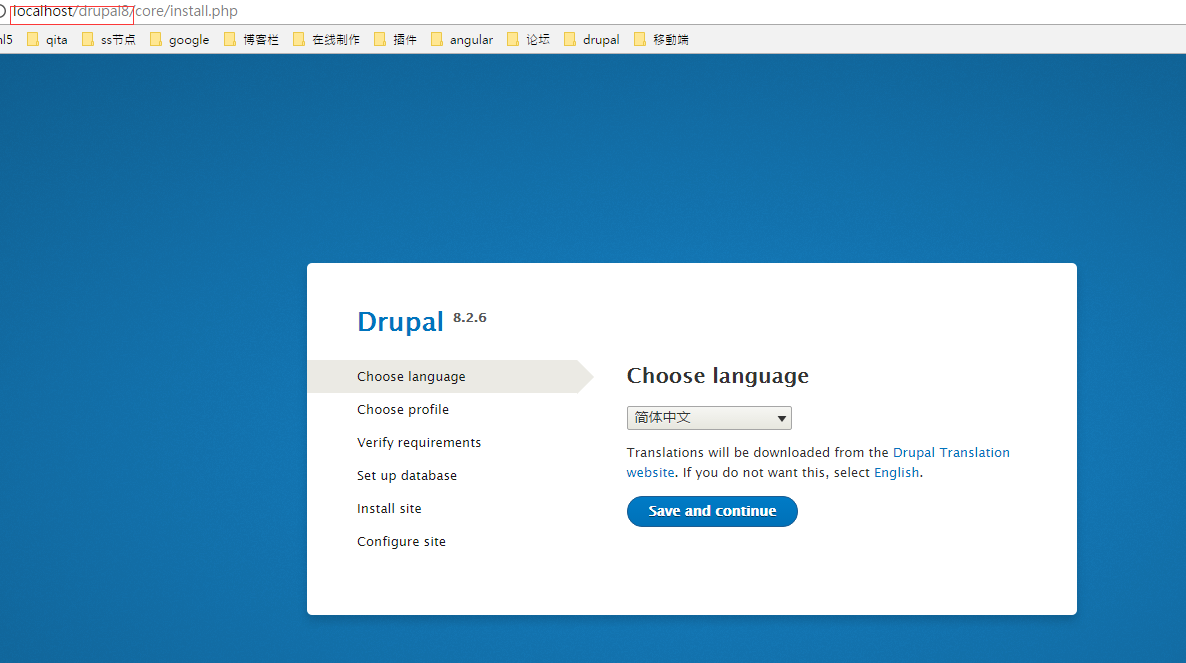Click the 8.2.6 version number
This screenshot has height=663, width=1186.
pyautogui.click(x=470, y=318)
